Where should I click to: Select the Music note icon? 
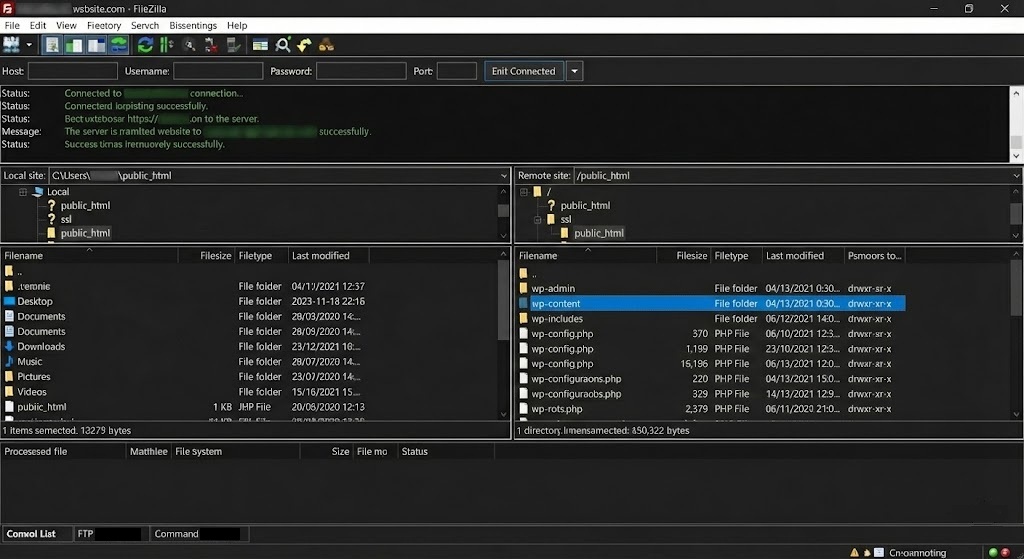coord(9,361)
